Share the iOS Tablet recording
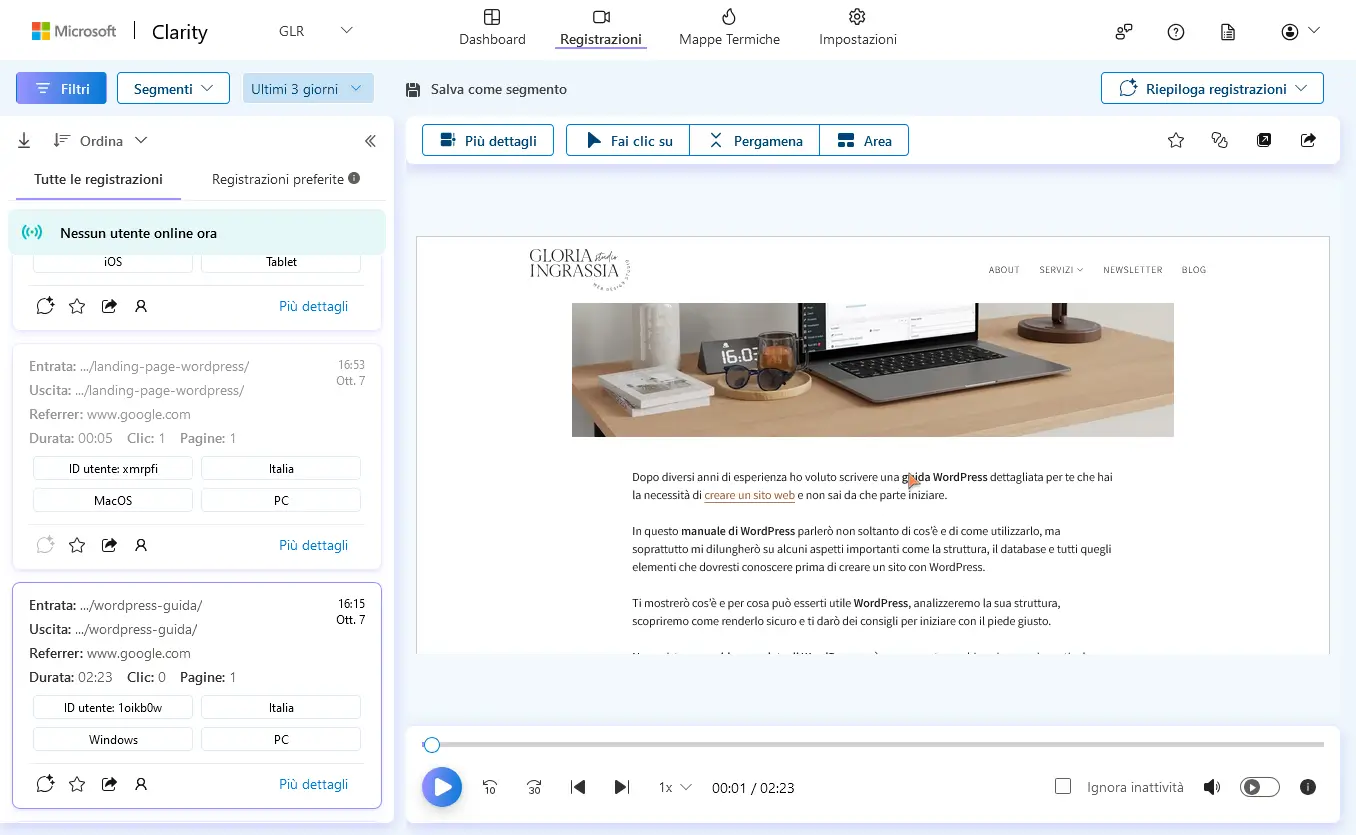 (110, 306)
